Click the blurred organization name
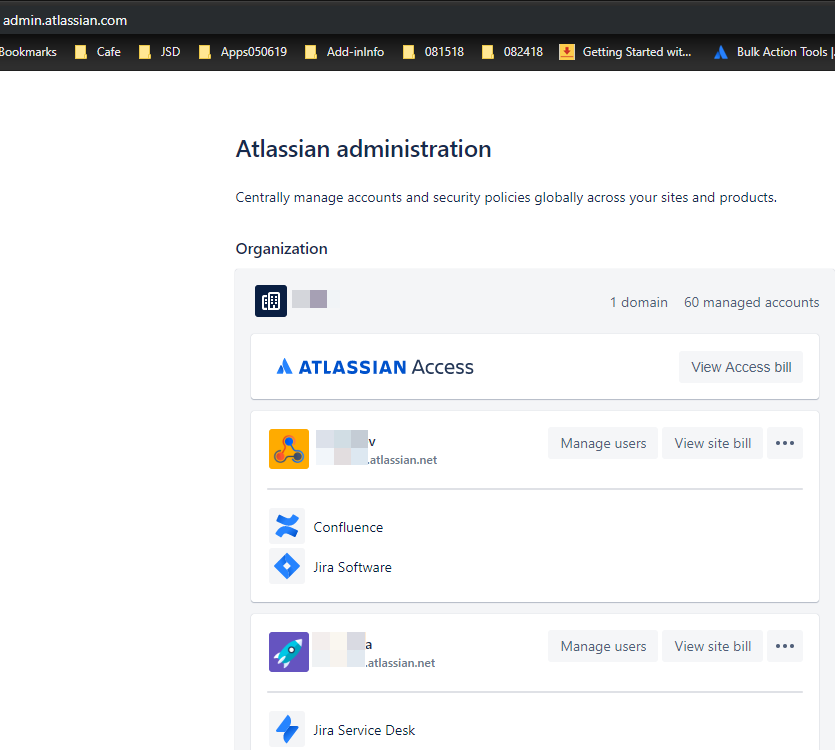Screen dimensions: 835x750 (x=314, y=299)
